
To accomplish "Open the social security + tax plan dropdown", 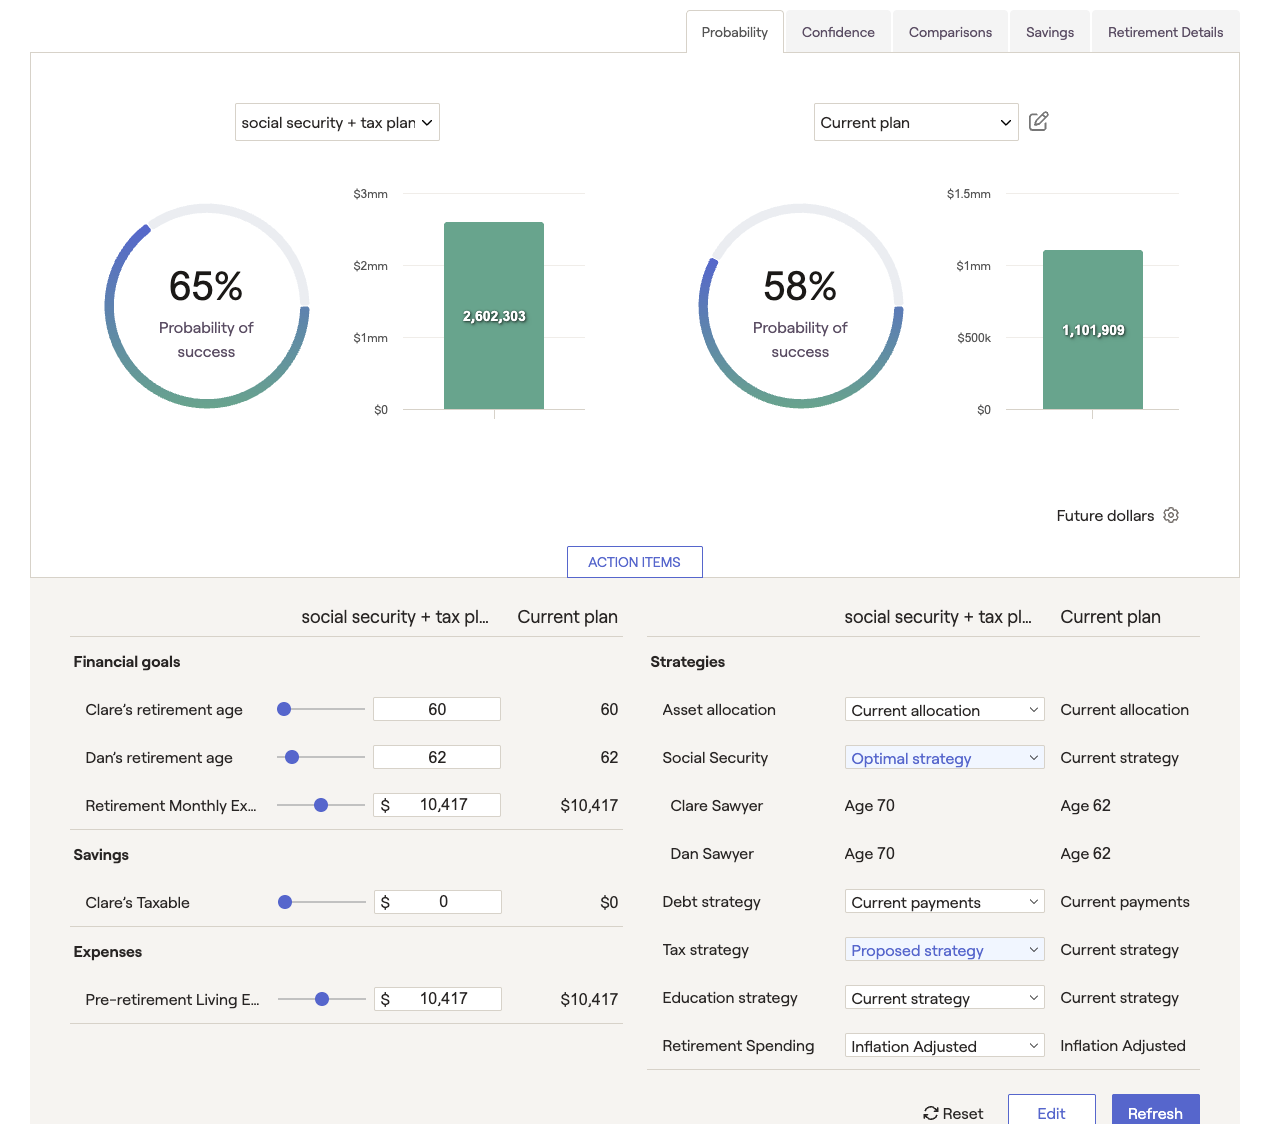I will click(x=337, y=122).
